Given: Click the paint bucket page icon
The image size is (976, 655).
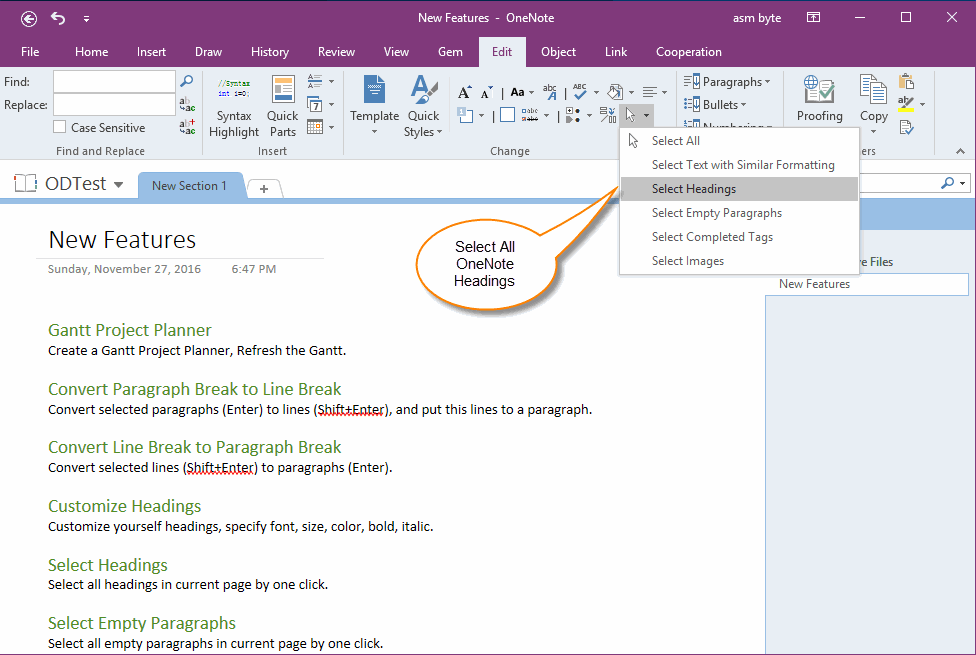Looking at the screenshot, I should [x=615, y=92].
